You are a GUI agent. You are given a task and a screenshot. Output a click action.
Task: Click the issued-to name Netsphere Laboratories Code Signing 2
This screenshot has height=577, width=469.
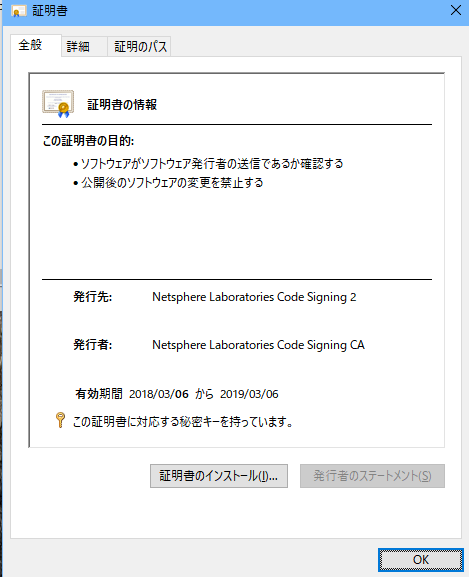(254, 297)
